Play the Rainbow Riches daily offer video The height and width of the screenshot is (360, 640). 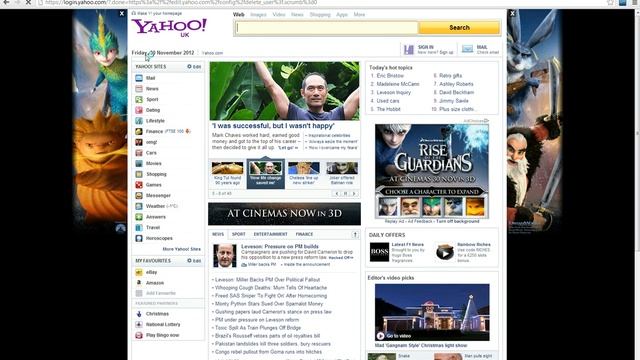[x=444, y=253]
